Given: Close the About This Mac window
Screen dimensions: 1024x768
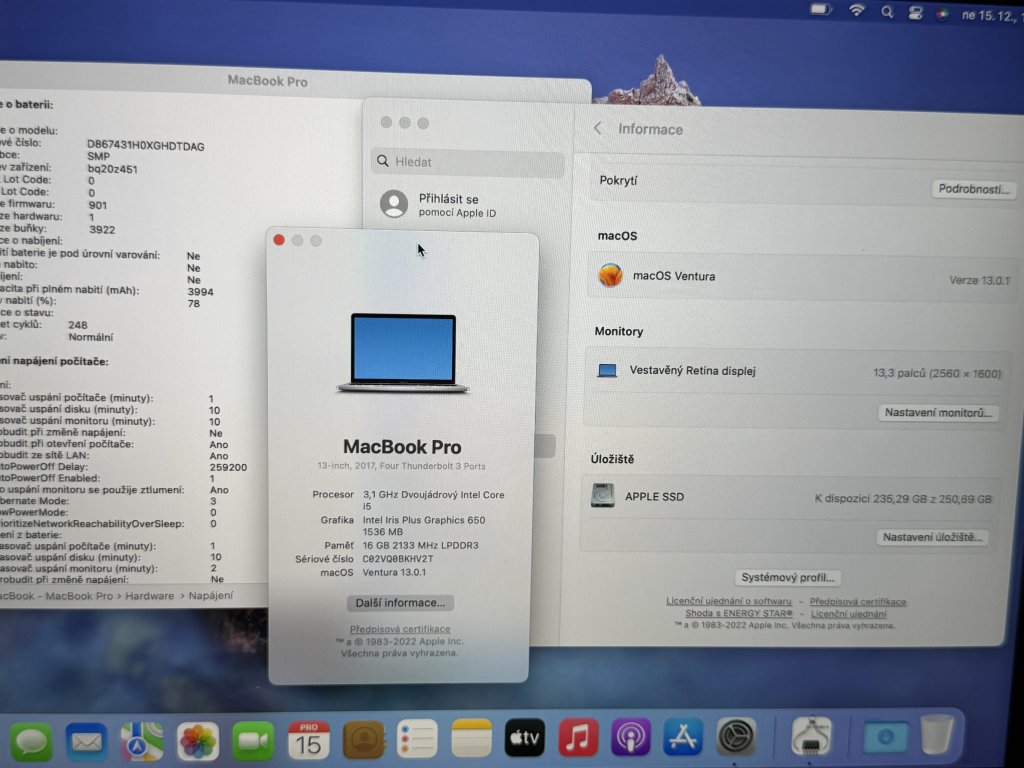Looking at the screenshot, I should pyautogui.click(x=279, y=240).
